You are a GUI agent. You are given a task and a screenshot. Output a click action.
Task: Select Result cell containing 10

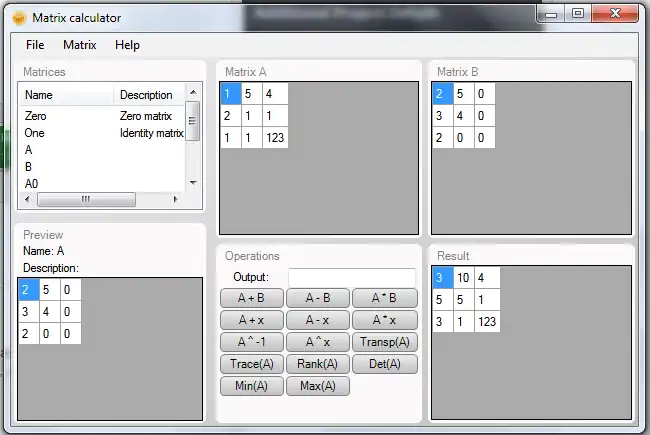click(464, 278)
